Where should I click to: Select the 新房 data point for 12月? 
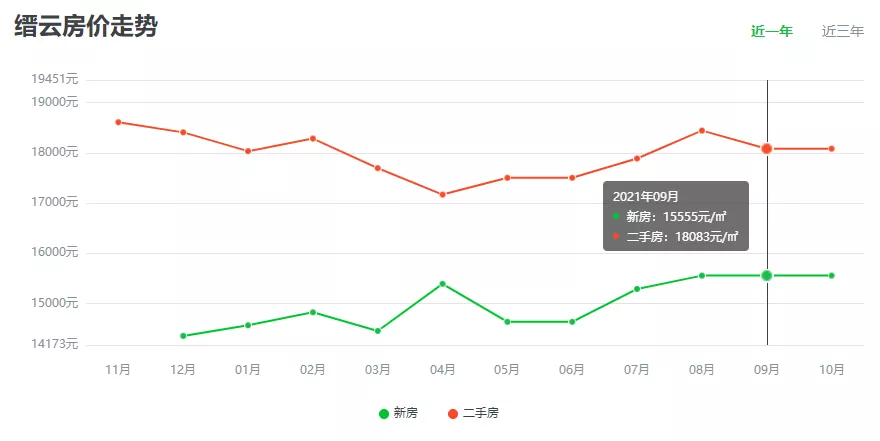183,336
